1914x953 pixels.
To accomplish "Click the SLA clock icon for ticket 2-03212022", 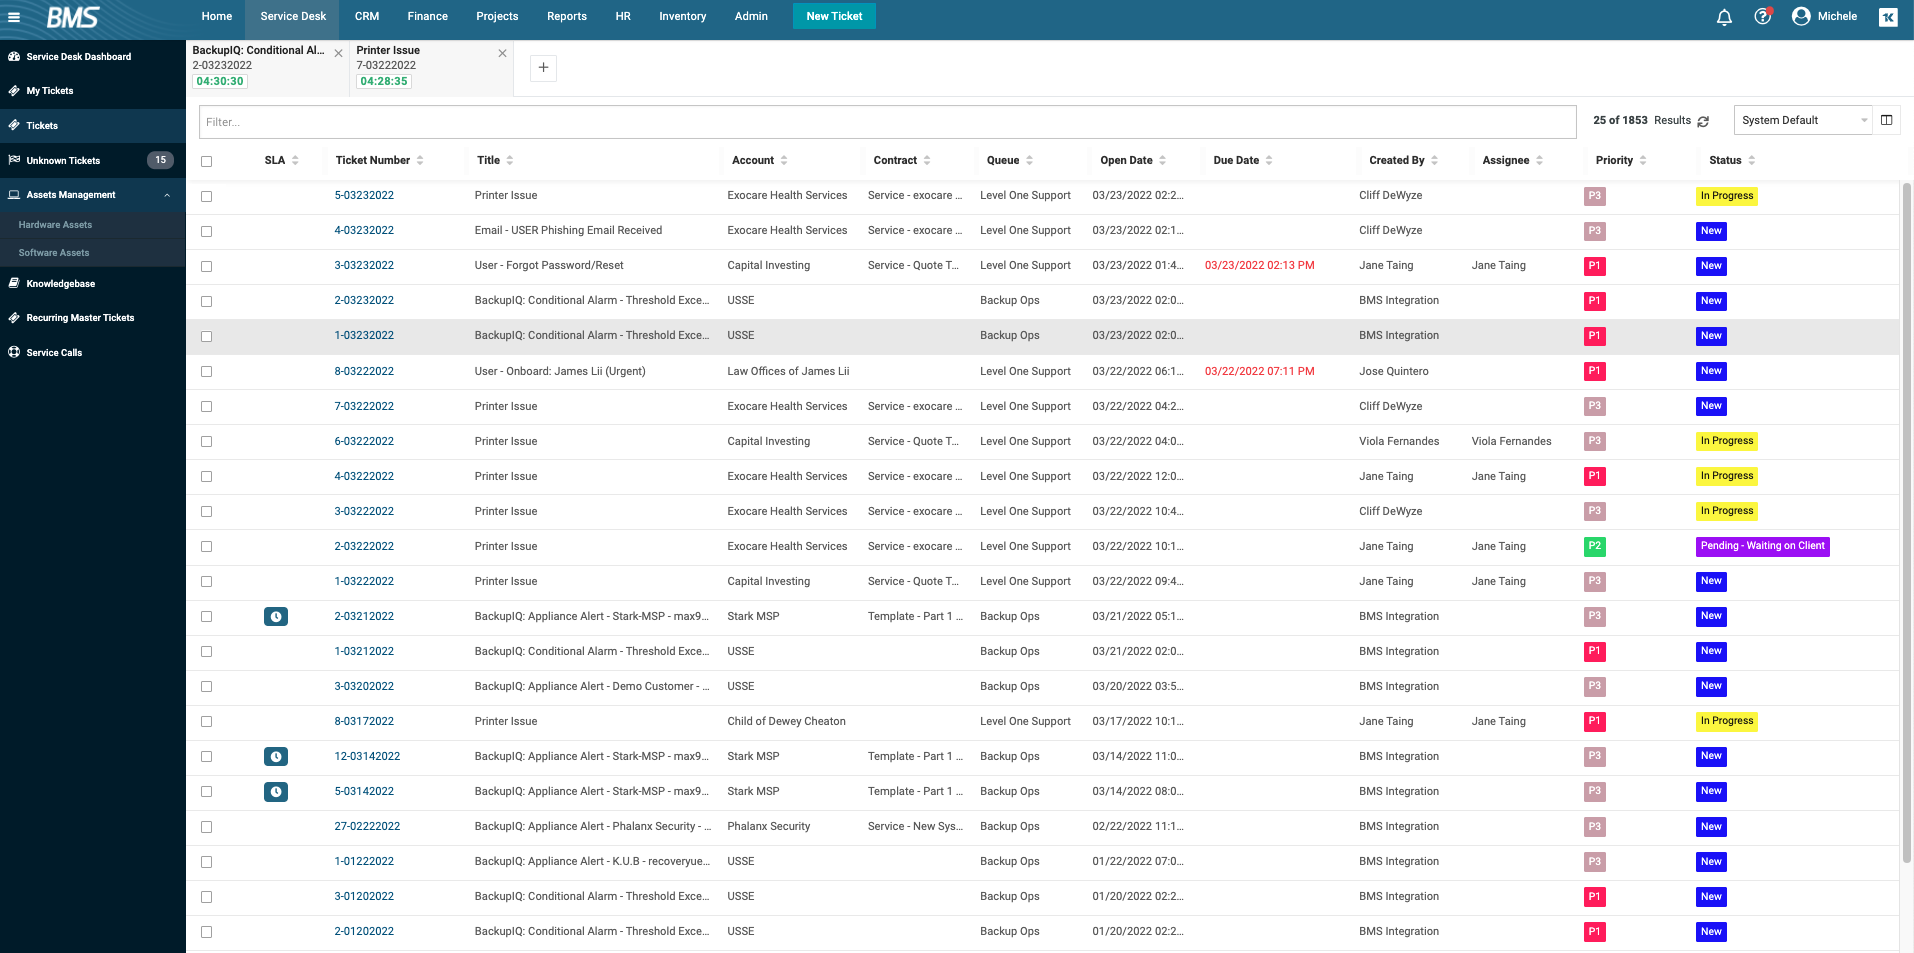I will point(276,617).
